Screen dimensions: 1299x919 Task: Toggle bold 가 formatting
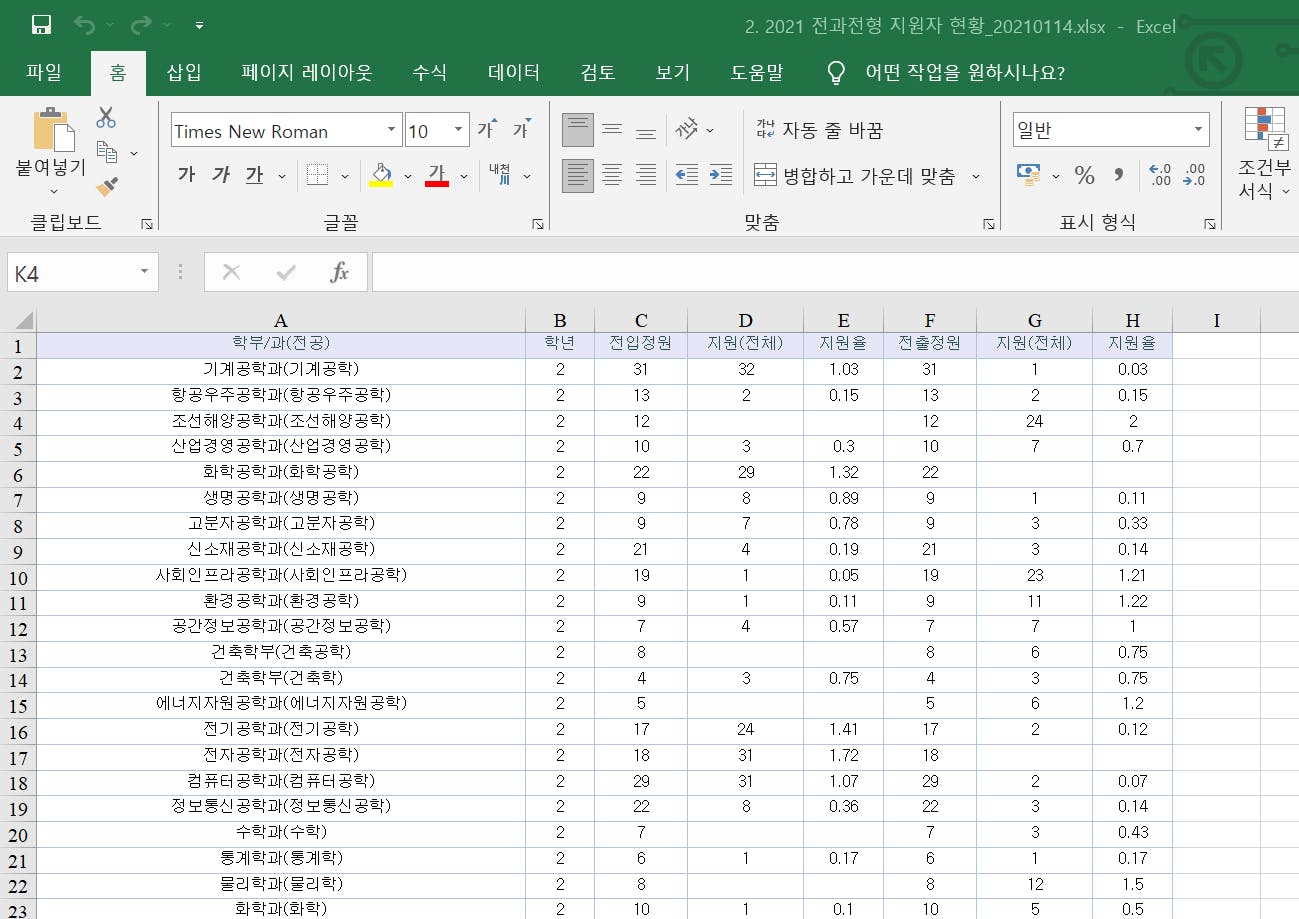click(x=186, y=175)
